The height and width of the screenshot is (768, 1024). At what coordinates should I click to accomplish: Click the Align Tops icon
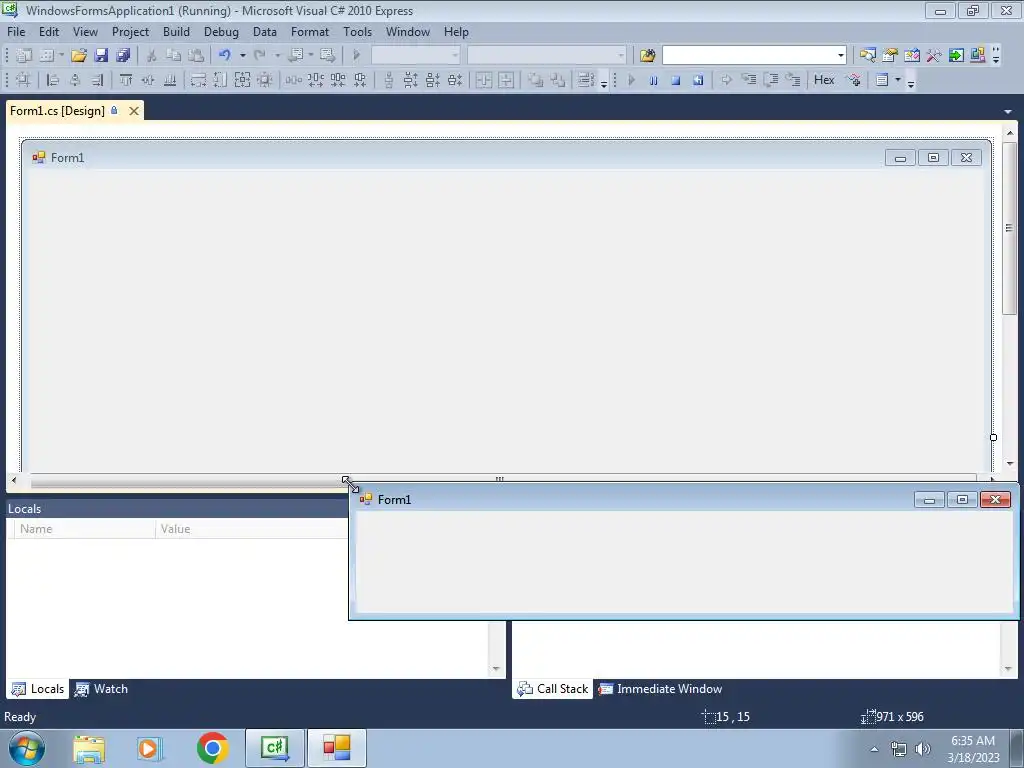point(126,80)
